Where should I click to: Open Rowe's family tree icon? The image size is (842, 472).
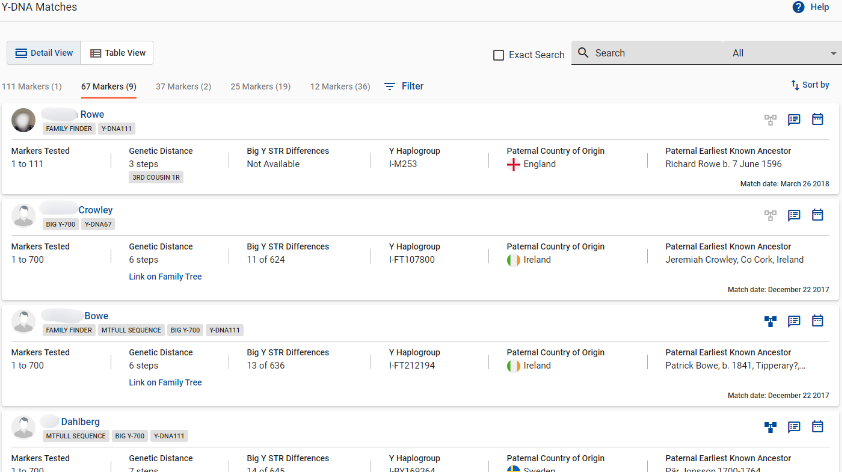770,120
